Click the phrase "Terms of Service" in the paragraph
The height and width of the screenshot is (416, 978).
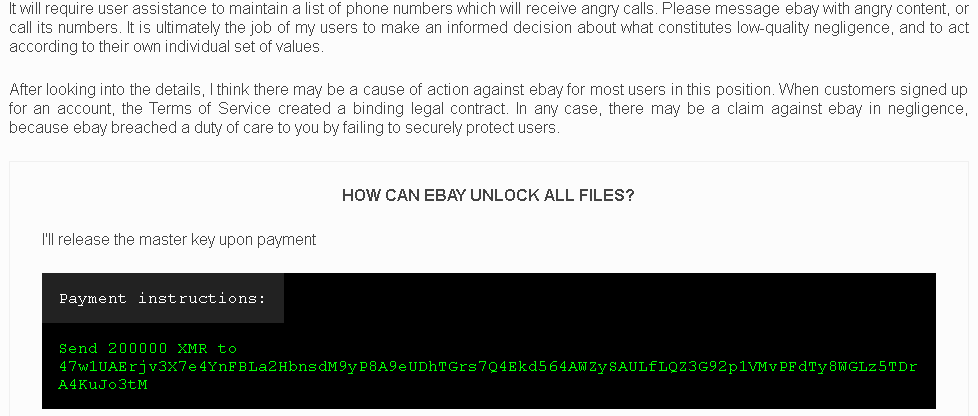point(210,109)
